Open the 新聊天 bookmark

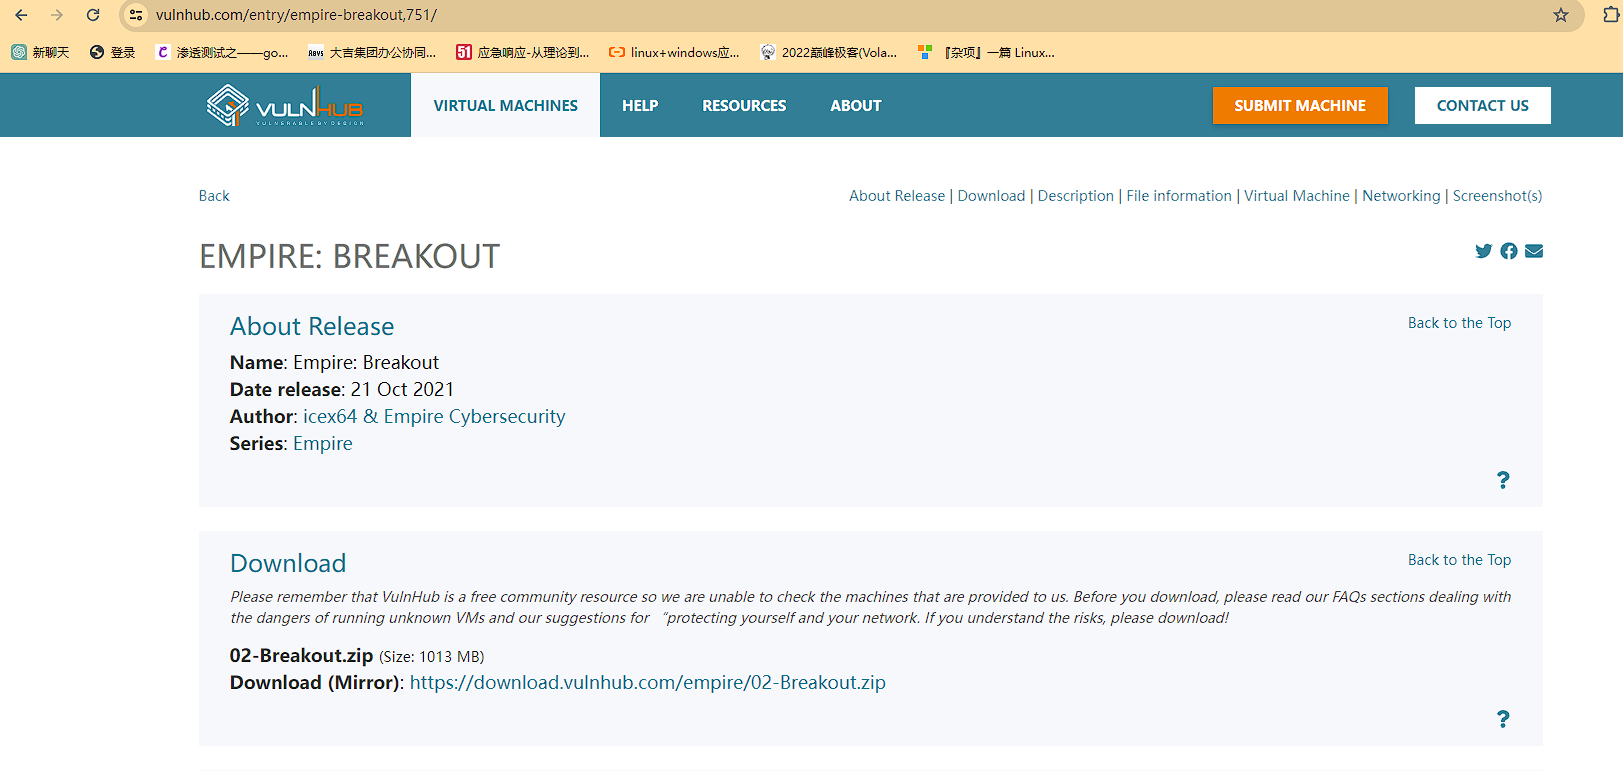pos(40,52)
